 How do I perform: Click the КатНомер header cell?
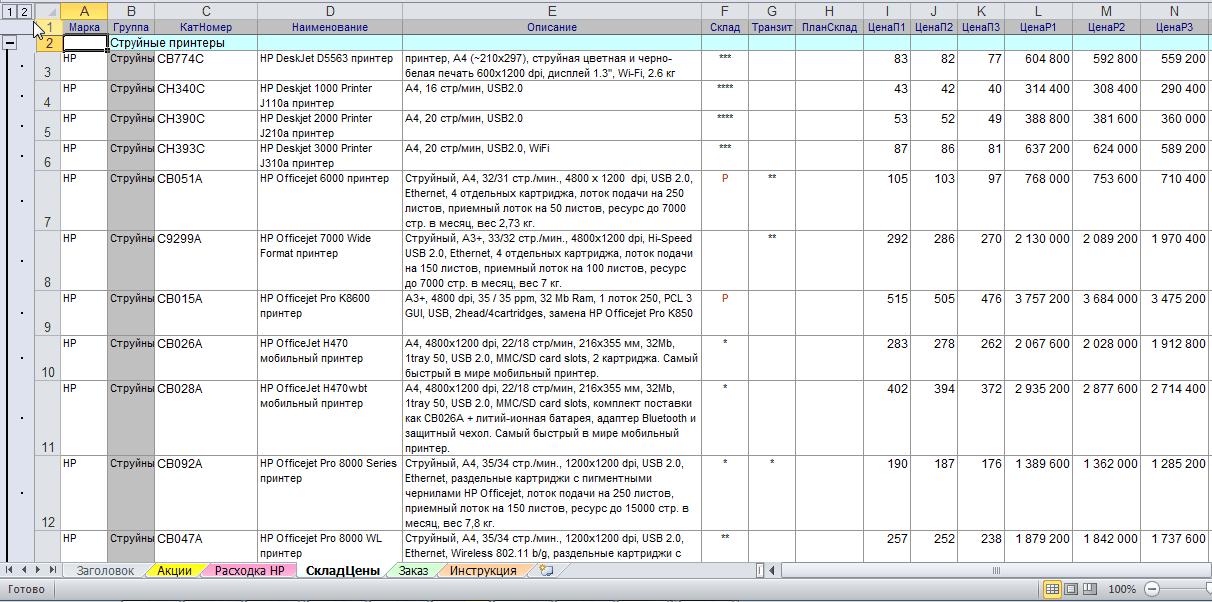(x=205, y=27)
